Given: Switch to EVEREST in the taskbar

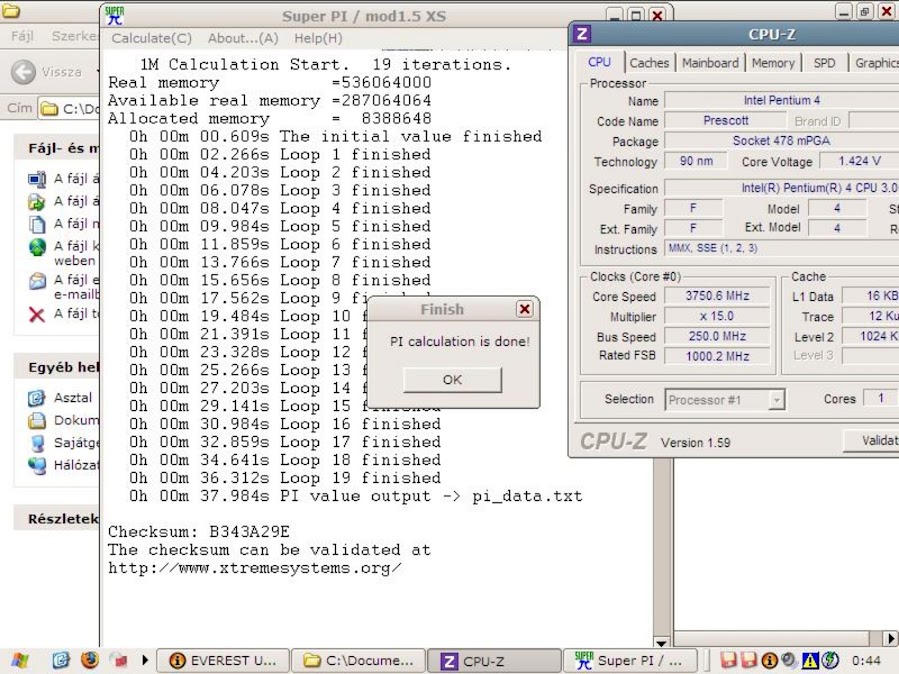Looking at the screenshot, I should [x=223, y=661].
